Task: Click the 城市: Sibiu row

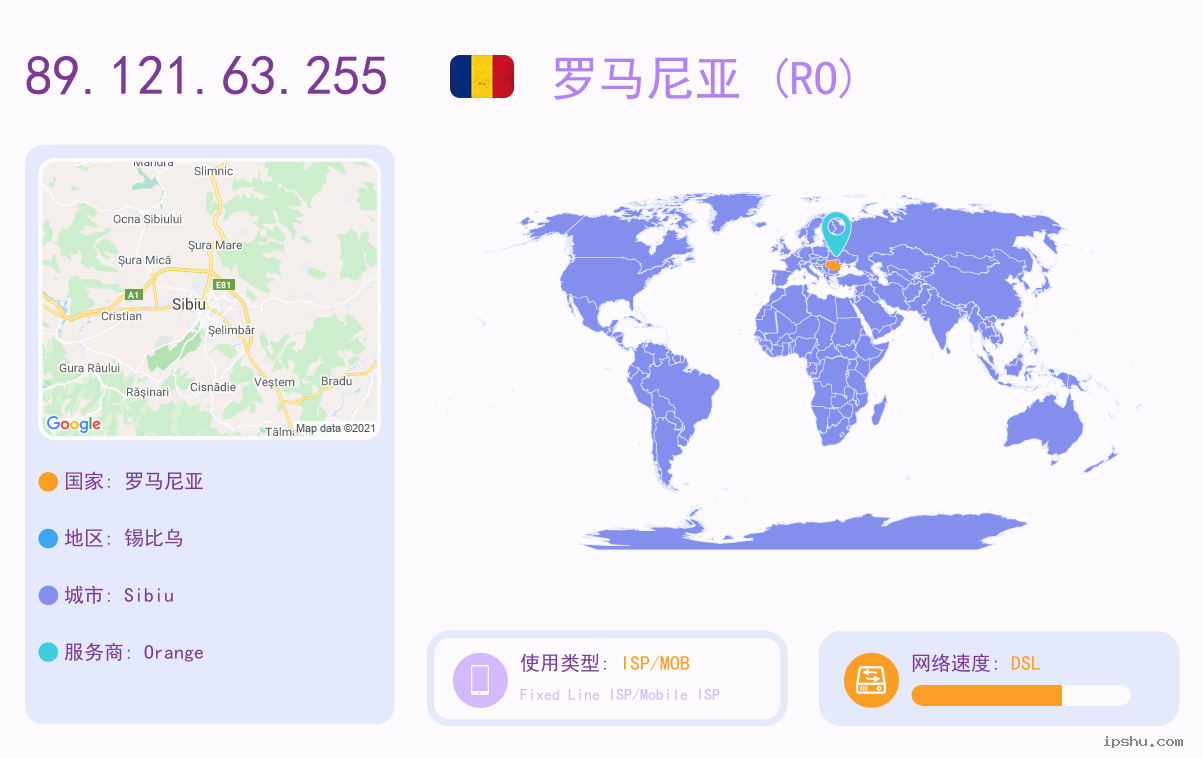Action: [107, 596]
